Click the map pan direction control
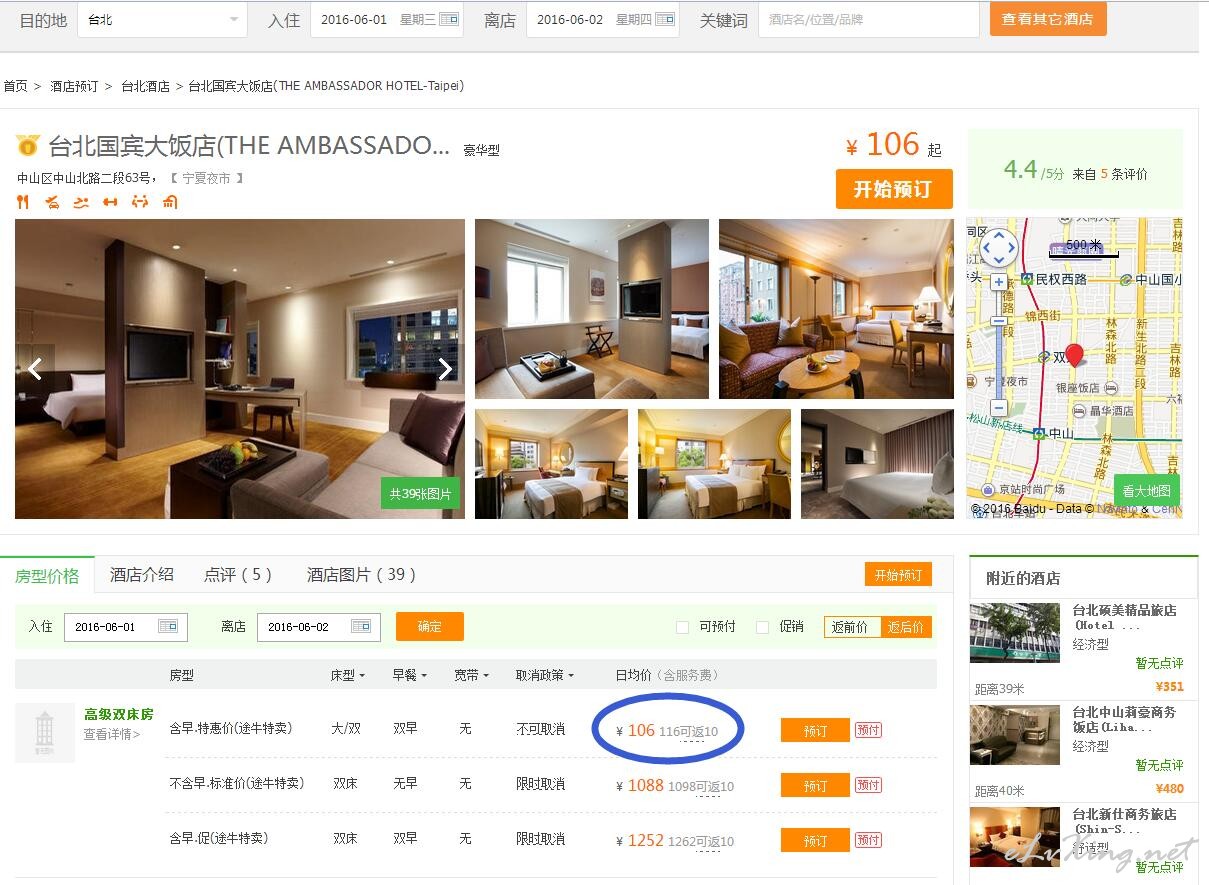 [x=998, y=247]
